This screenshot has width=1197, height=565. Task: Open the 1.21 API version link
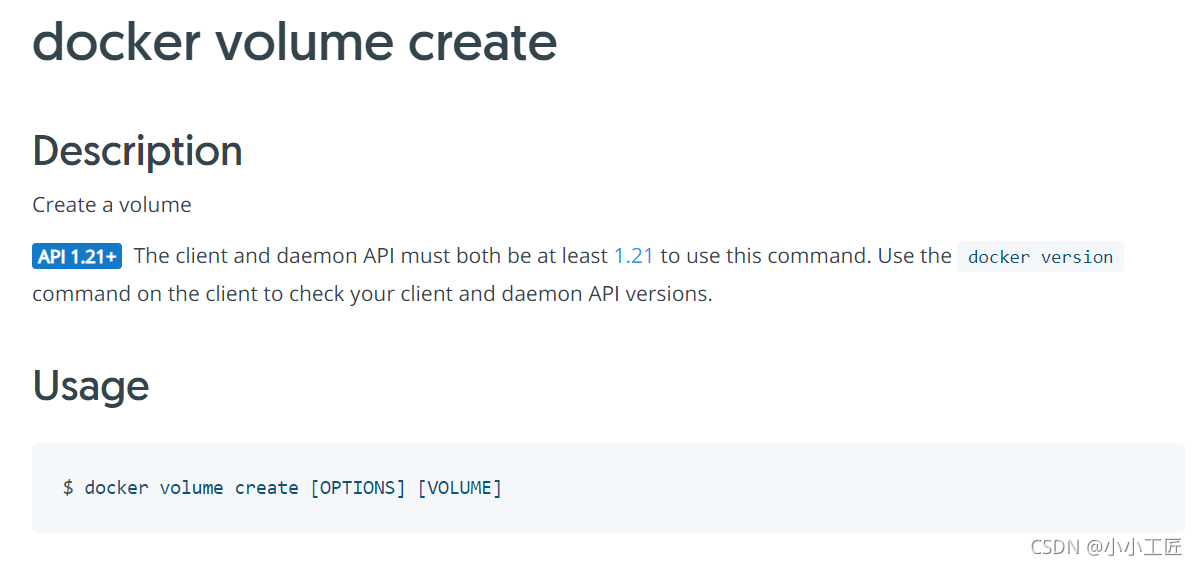(633, 256)
